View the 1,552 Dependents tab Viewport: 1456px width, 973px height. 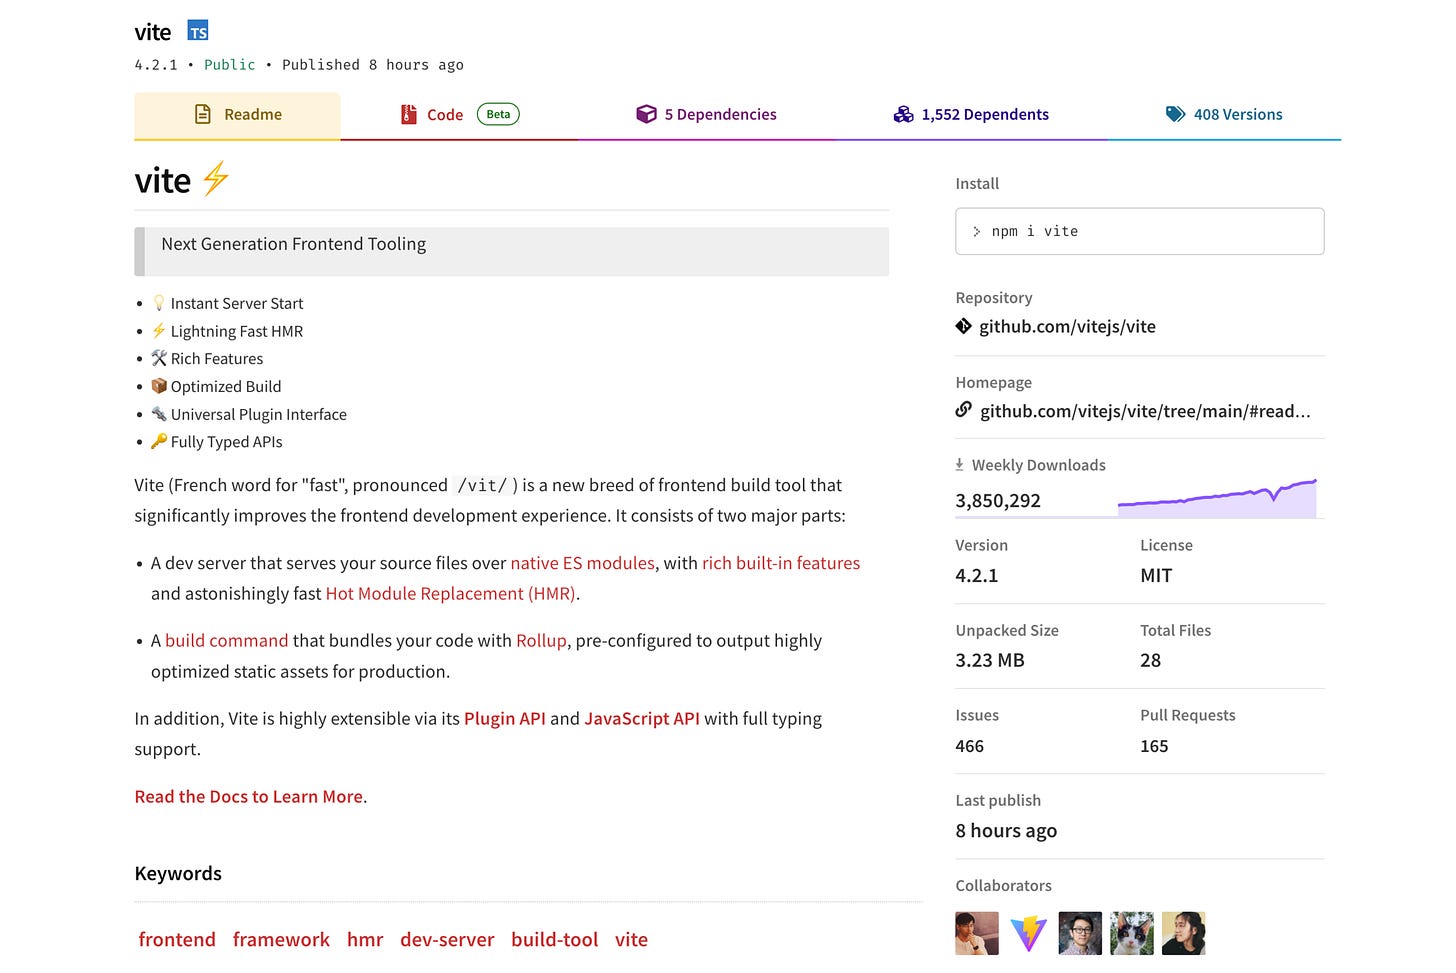coord(971,115)
